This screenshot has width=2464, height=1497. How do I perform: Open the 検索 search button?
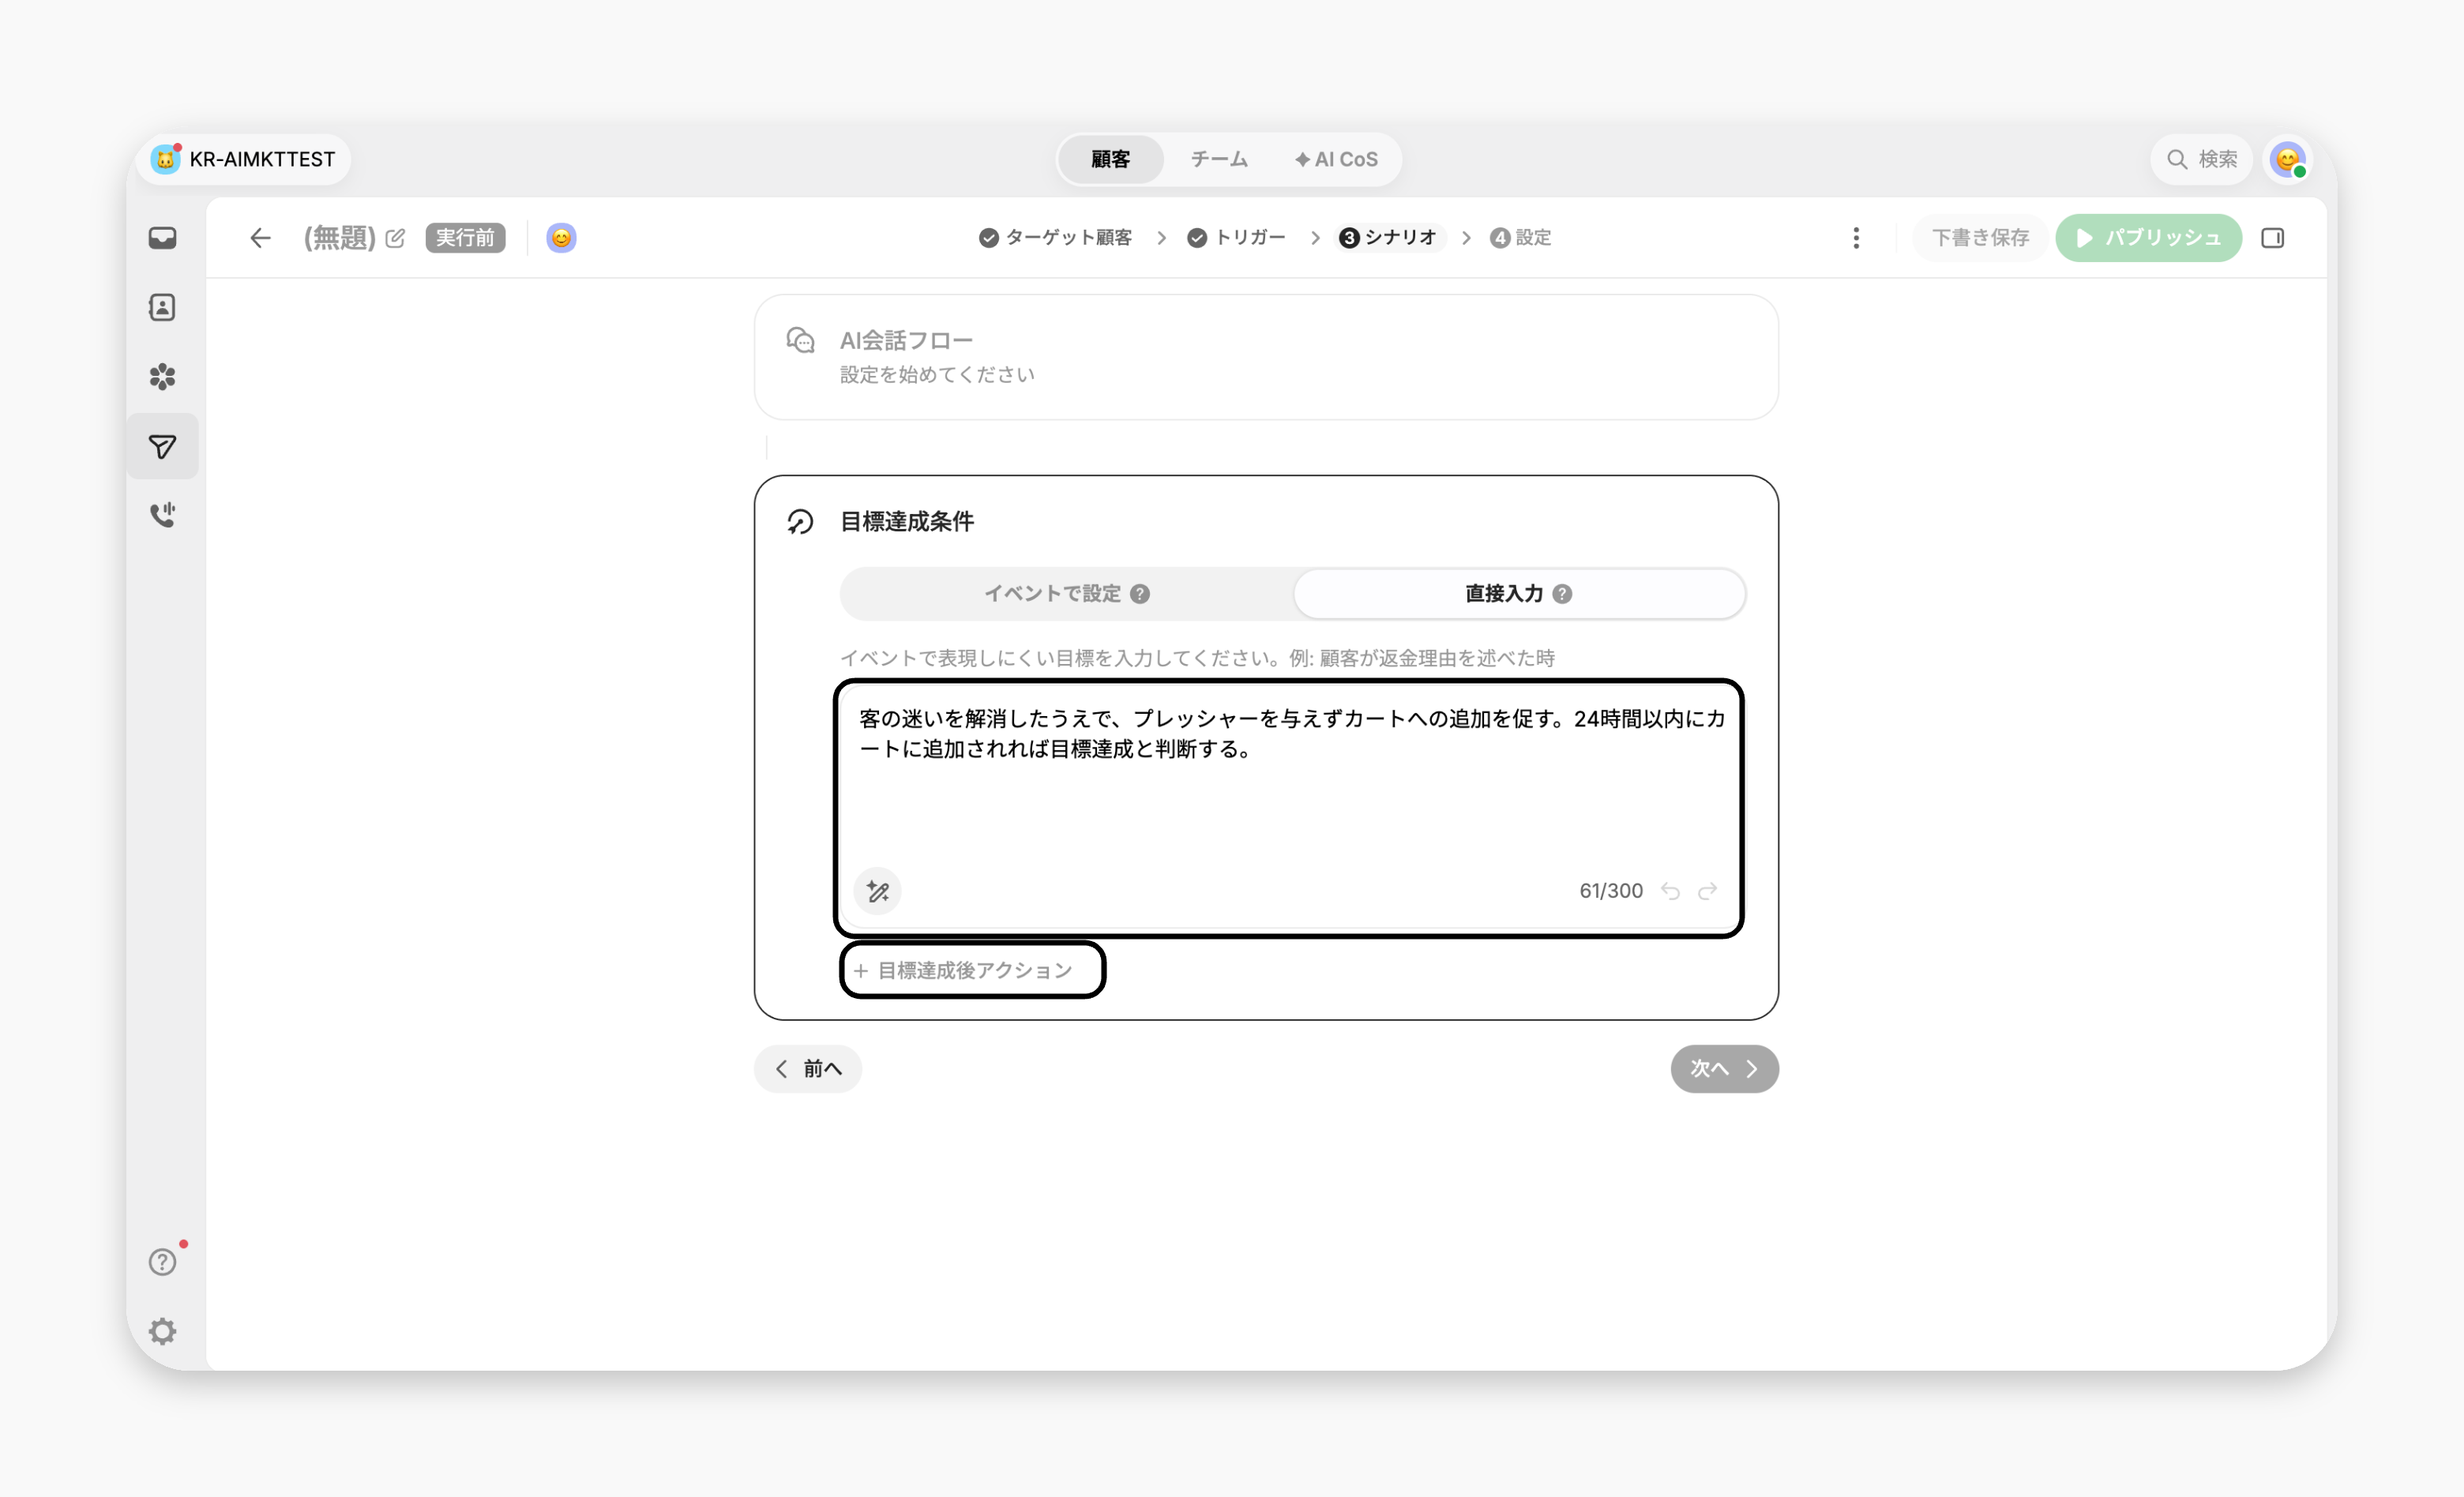[x=2202, y=159]
